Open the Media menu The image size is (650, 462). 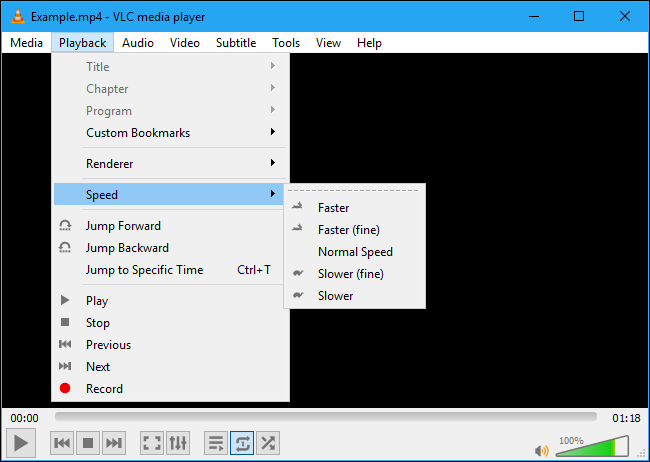click(27, 43)
